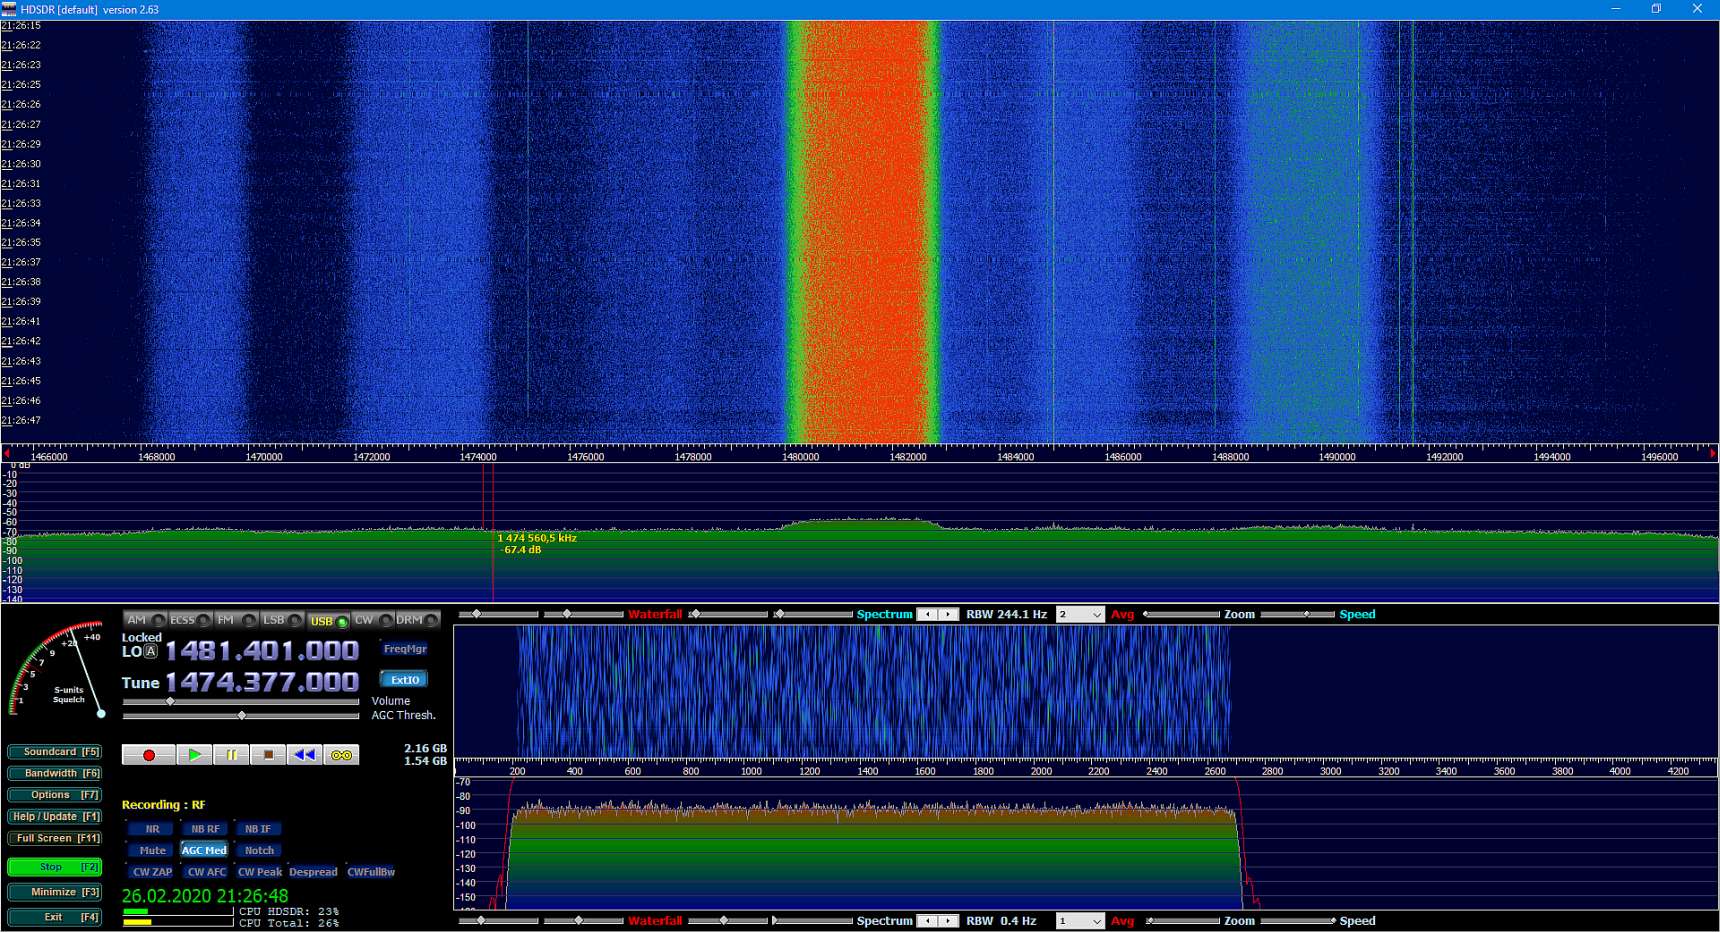Adjust the upper RF Zoom slider
Screen dimensions: 1720x932
tap(1182, 615)
